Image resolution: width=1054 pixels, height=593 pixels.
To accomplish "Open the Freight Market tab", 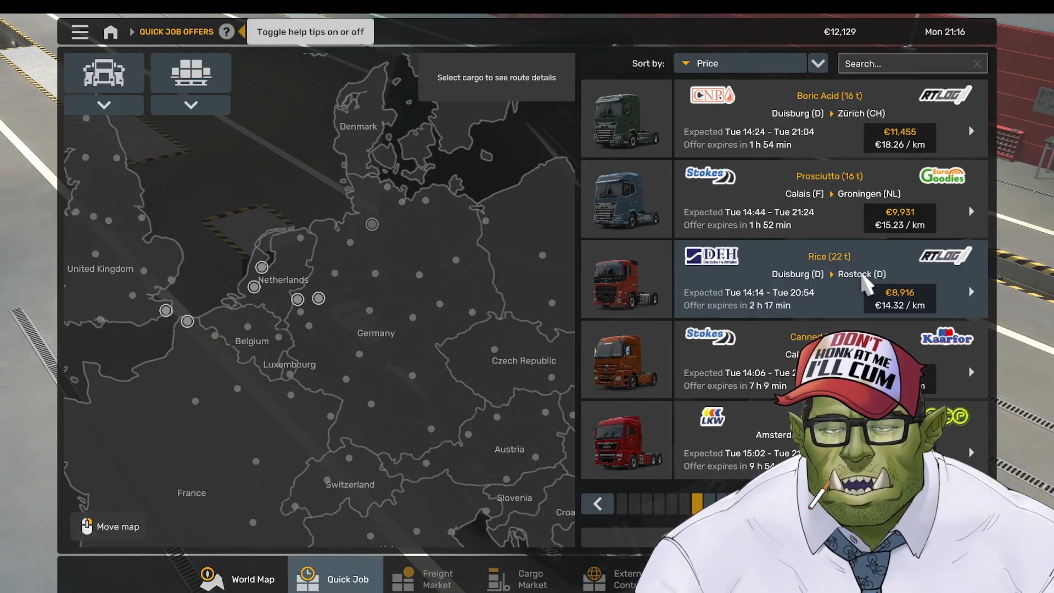I will [424, 578].
